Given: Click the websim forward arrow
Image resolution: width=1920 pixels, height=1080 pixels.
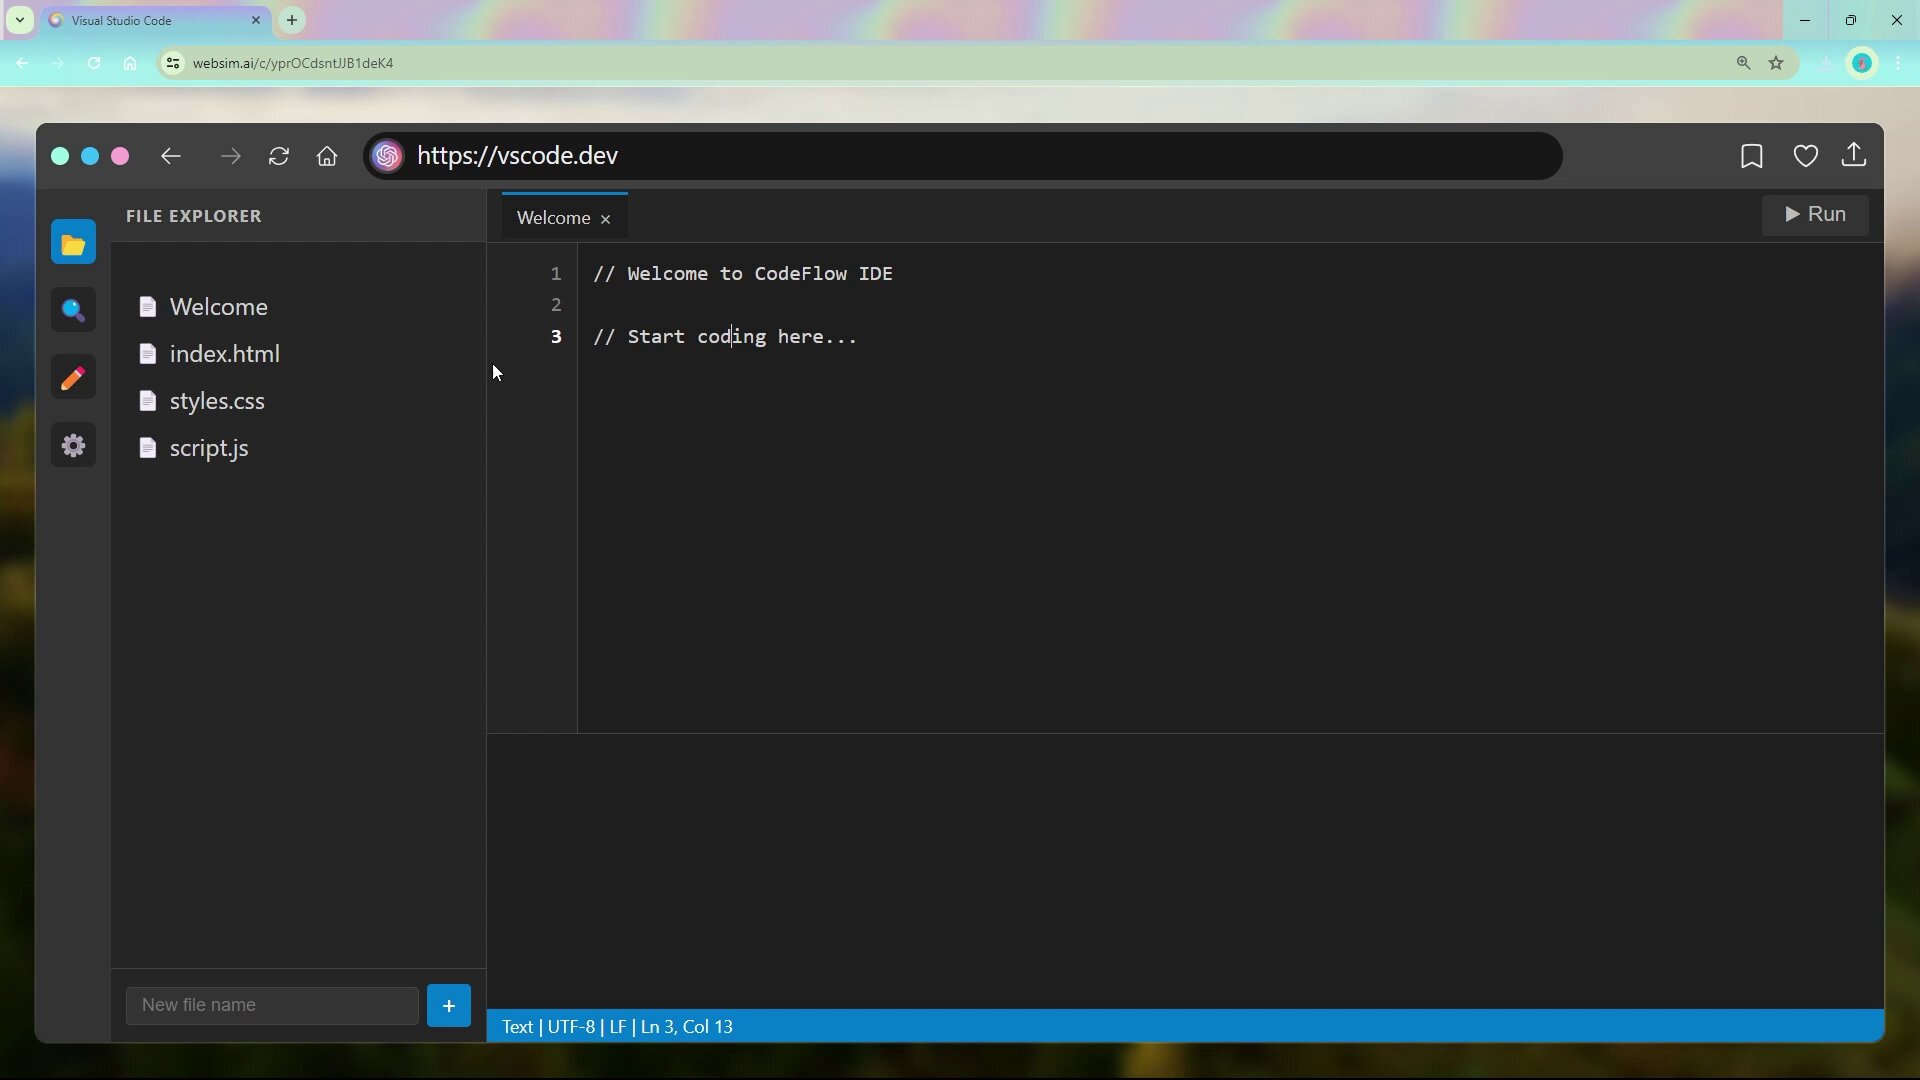Looking at the screenshot, I should coord(231,156).
